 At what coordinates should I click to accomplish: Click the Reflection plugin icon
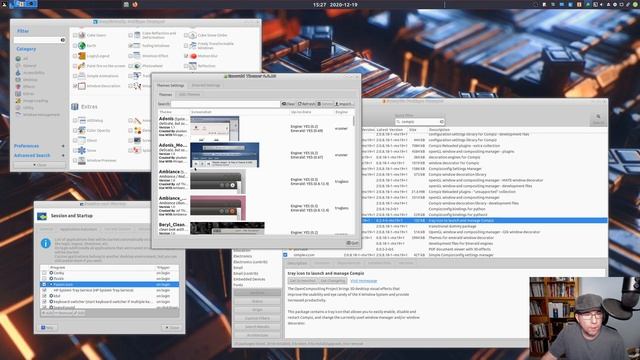click(x=193, y=66)
